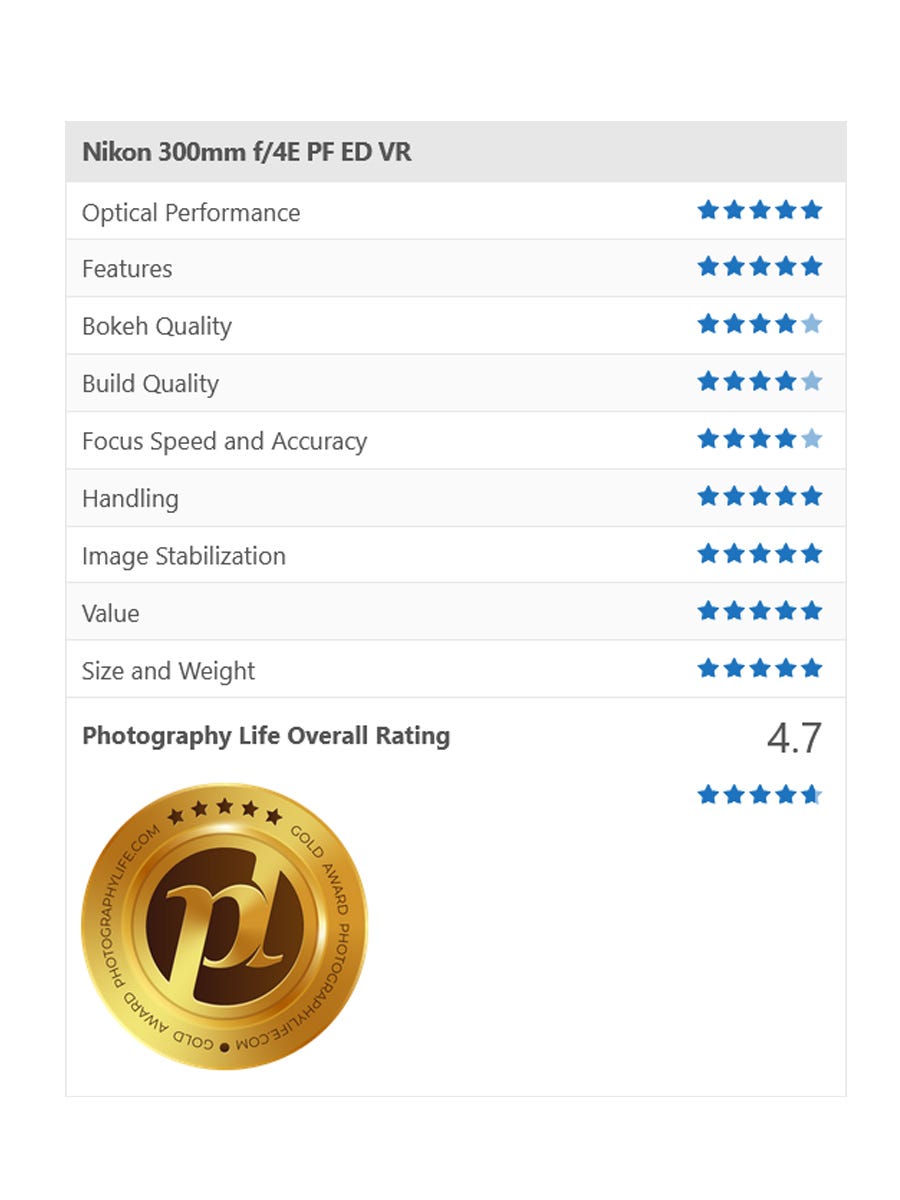Viewport: 900px width, 1200px height.
Task: Click the overall rating stars below 4.7
Action: point(759,795)
